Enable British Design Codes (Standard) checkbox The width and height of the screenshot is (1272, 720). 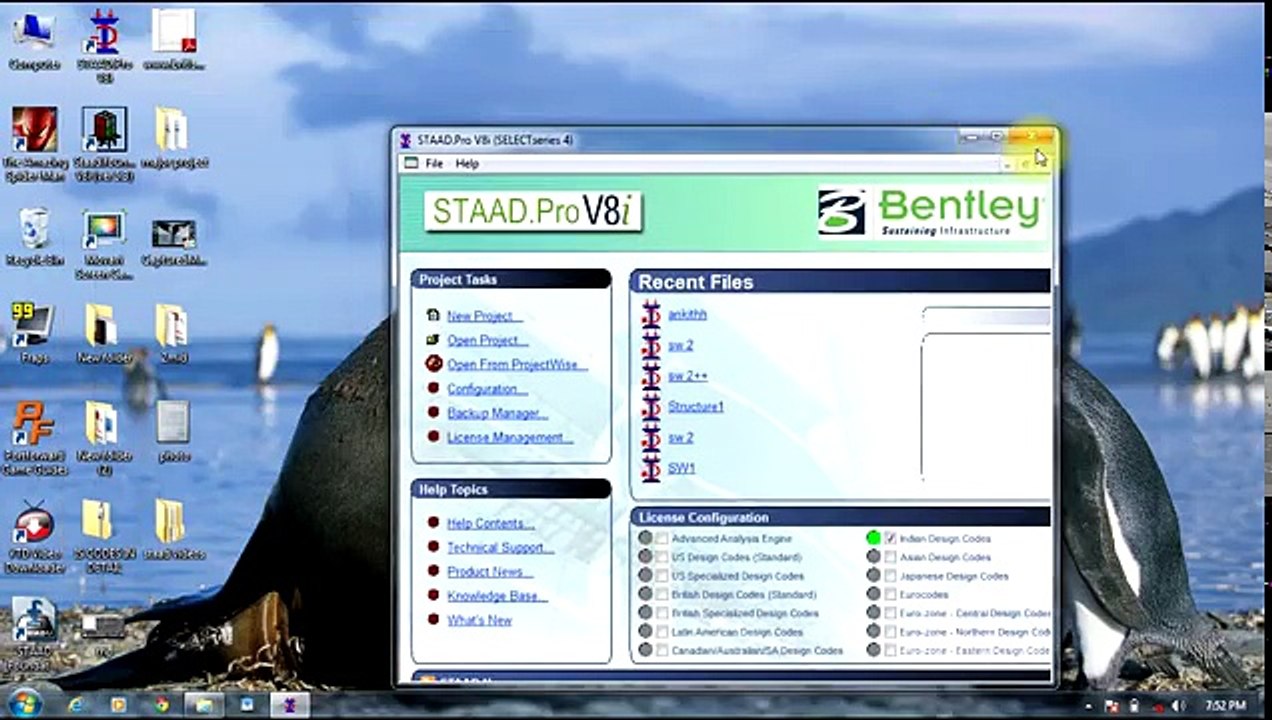[x=662, y=594]
